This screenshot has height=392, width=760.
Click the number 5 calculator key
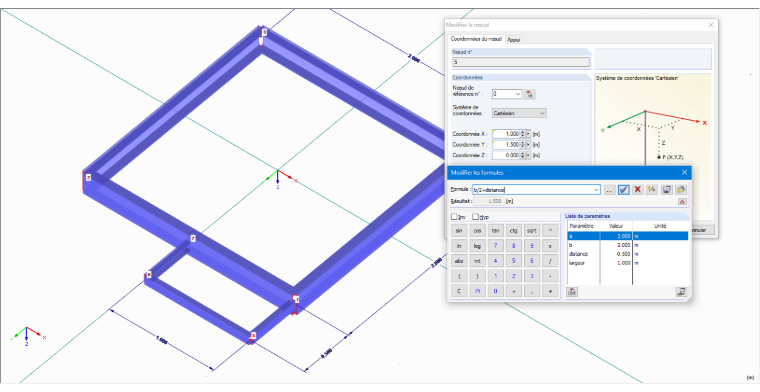pyautogui.click(x=513, y=261)
